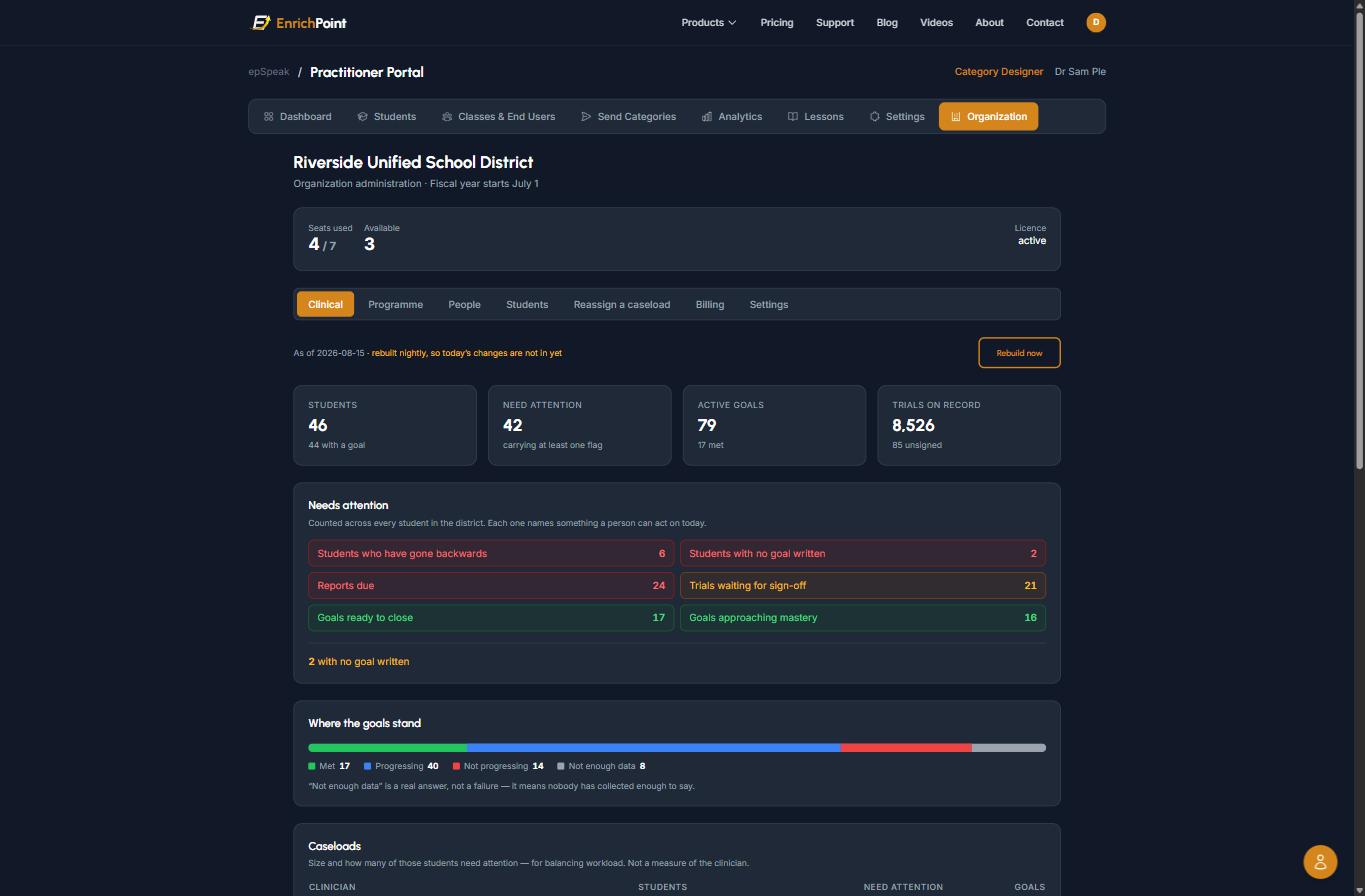Screen dimensions: 1365x896
Task: Click the grey Not enough data legend swatch
Action: pyautogui.click(x=561, y=767)
